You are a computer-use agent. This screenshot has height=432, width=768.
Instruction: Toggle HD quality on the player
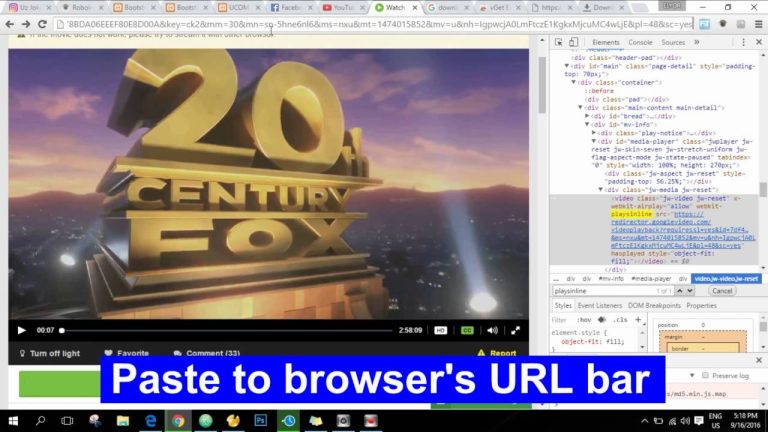(x=441, y=330)
